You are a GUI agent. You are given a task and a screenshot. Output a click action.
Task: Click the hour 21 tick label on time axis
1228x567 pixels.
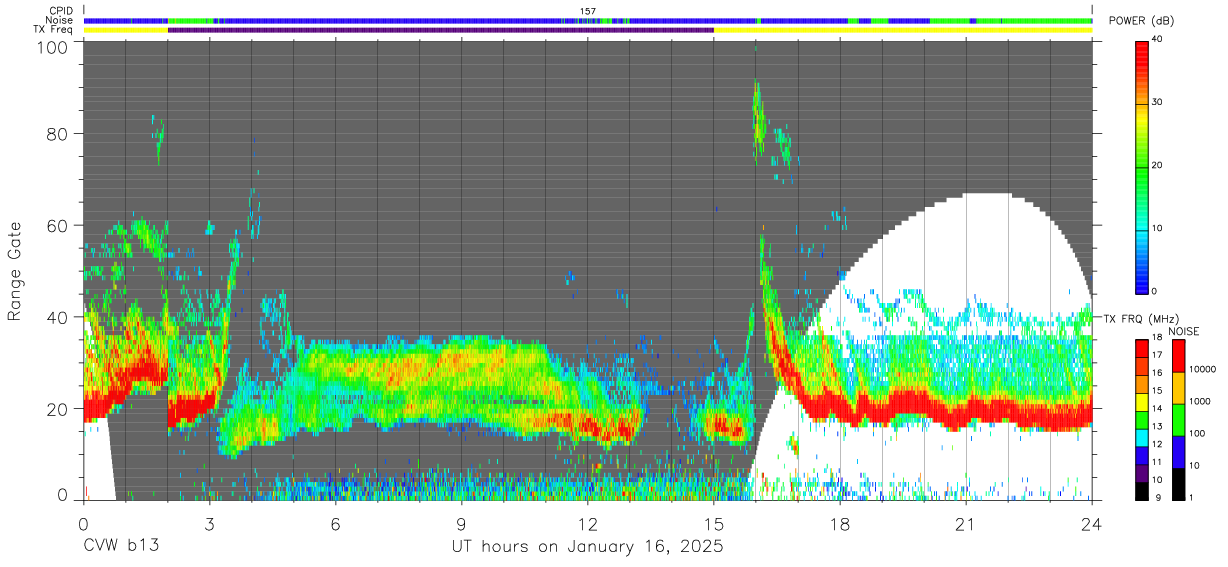(x=965, y=522)
